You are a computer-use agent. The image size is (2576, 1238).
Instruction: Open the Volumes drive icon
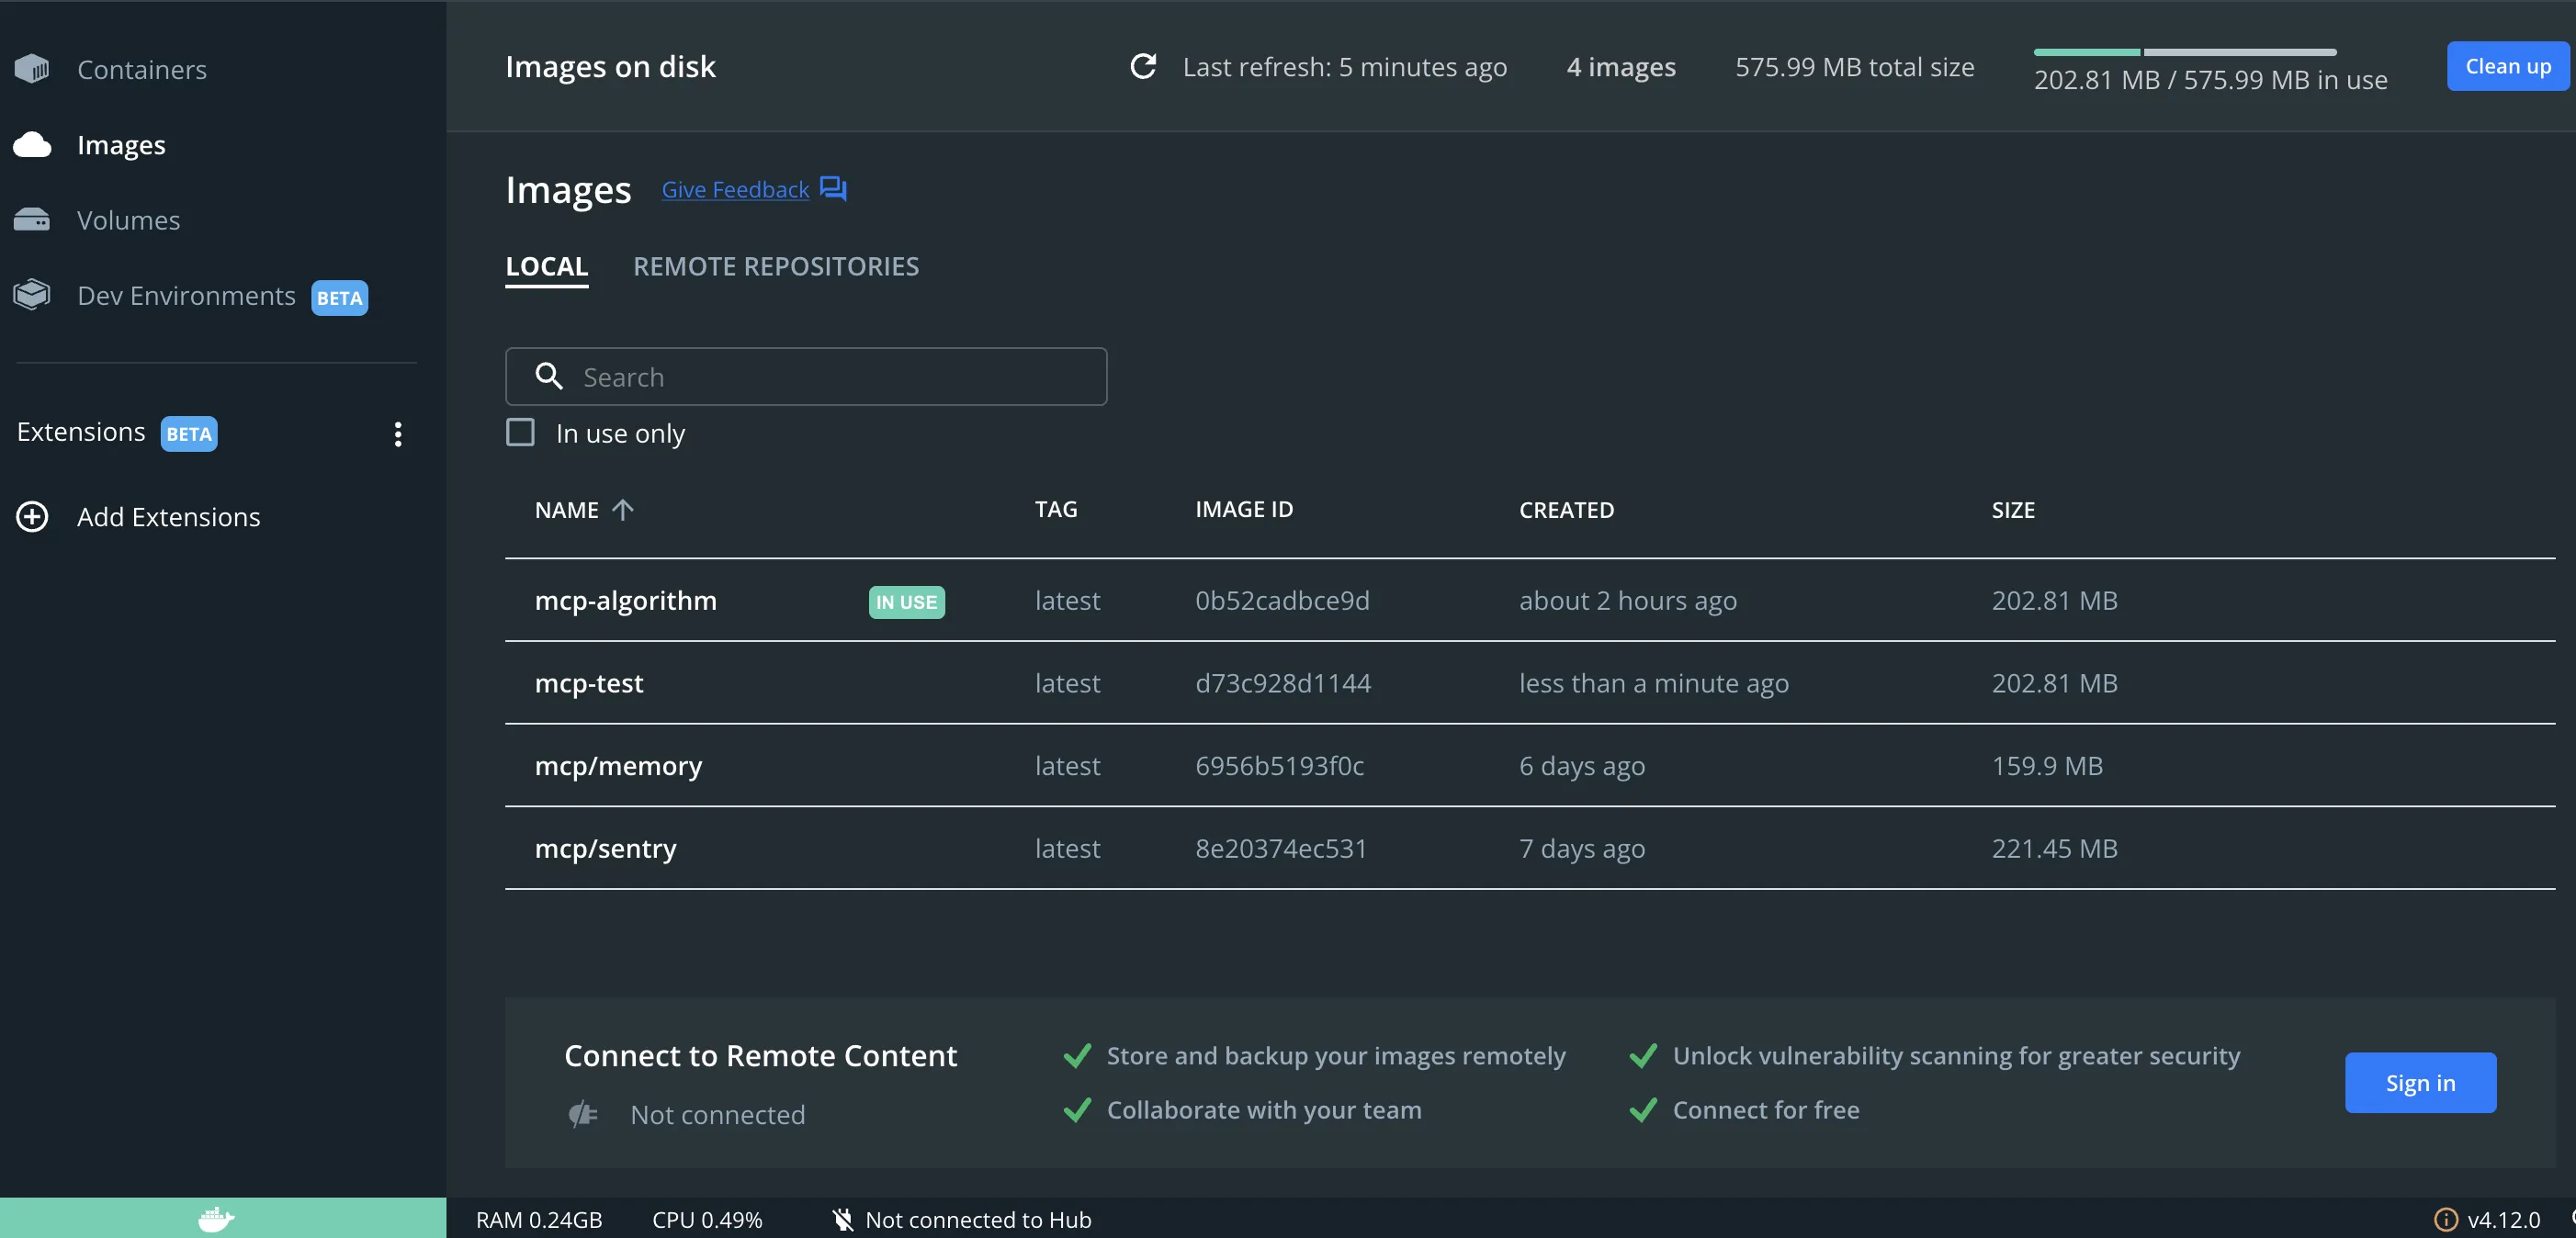pos(32,220)
